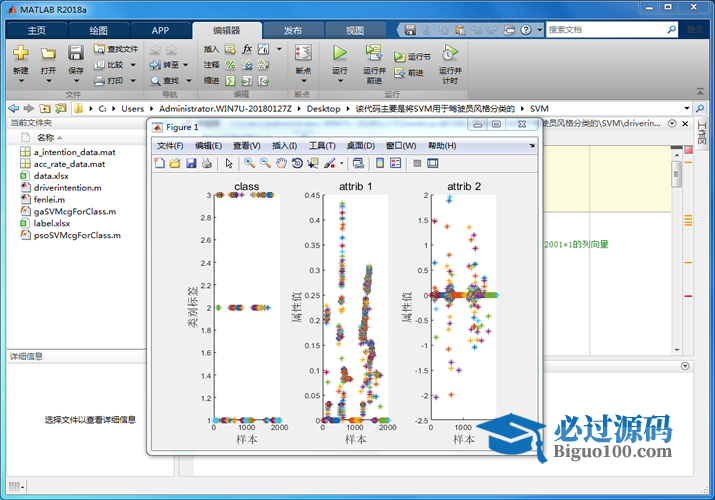Image resolution: width=715 pixels, height=500 pixels.
Task: Open 文件(F) menu in Figure 1
Action: tap(170, 146)
